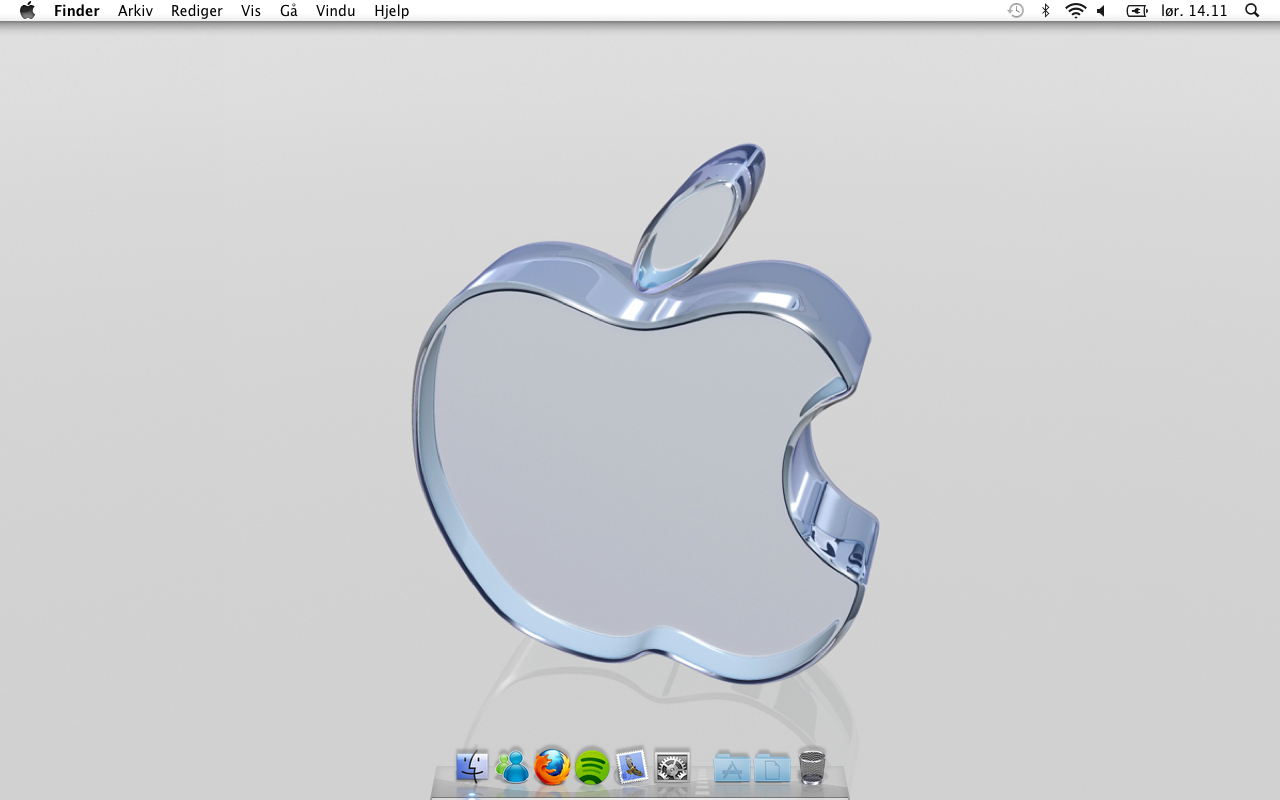
Task: Open System Preferences from the Dock
Action: tap(672, 767)
